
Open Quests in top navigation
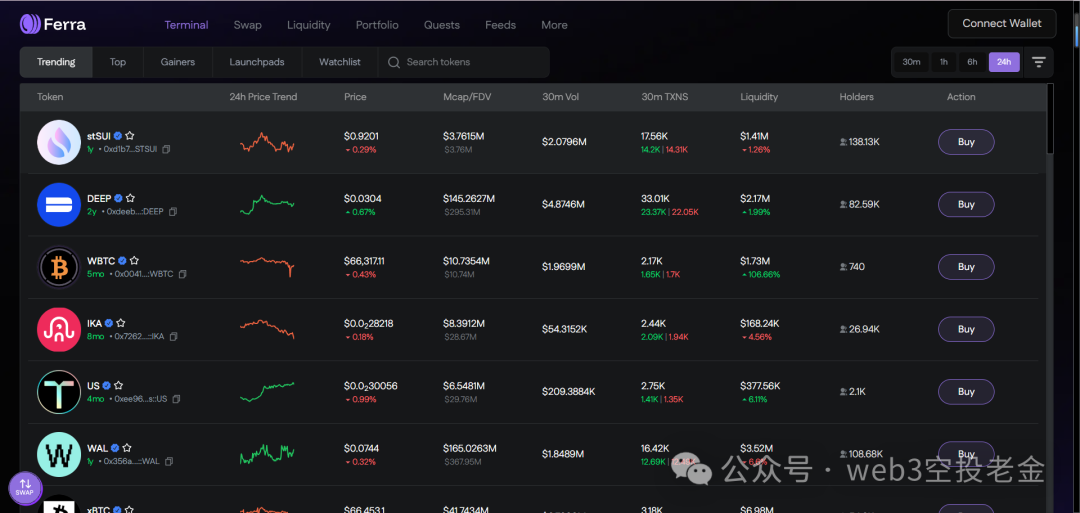(442, 25)
